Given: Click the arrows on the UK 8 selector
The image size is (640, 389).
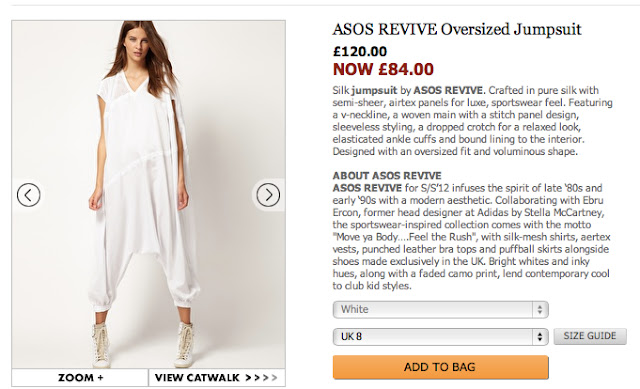Looking at the screenshot, I should [x=540, y=337].
